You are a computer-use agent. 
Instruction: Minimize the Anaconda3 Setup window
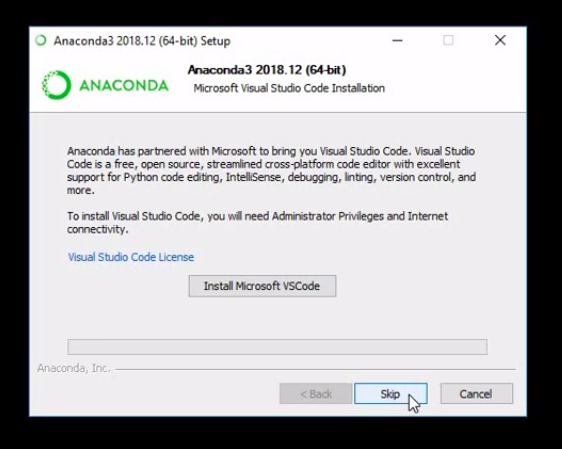[x=397, y=40]
